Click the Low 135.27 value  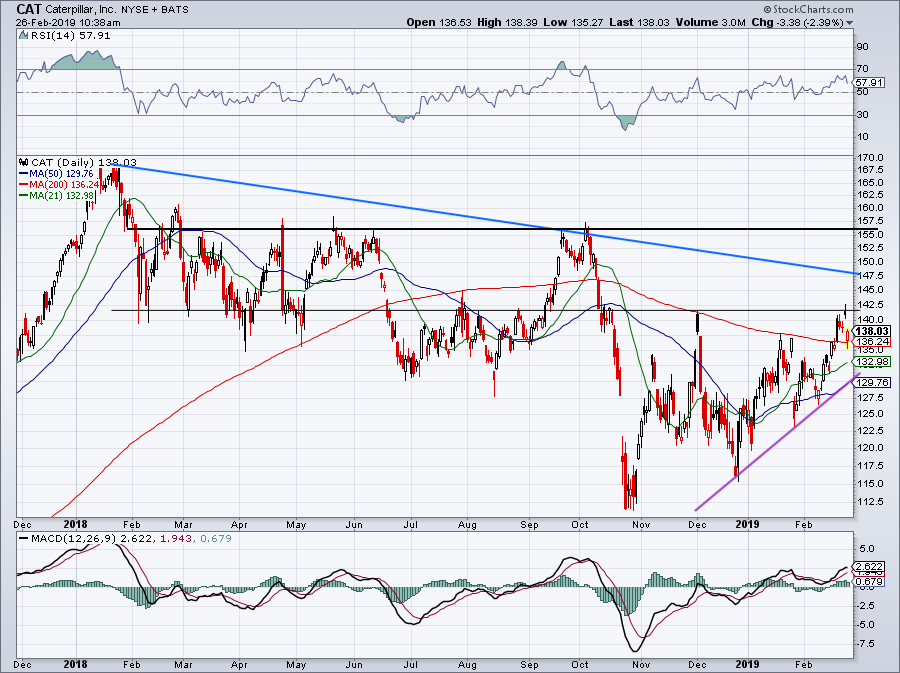coord(573,22)
